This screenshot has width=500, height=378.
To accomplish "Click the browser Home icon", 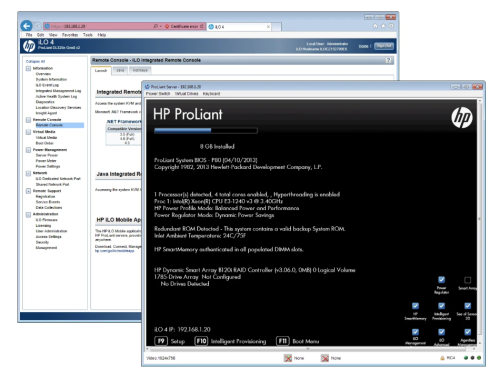I will 375,26.
